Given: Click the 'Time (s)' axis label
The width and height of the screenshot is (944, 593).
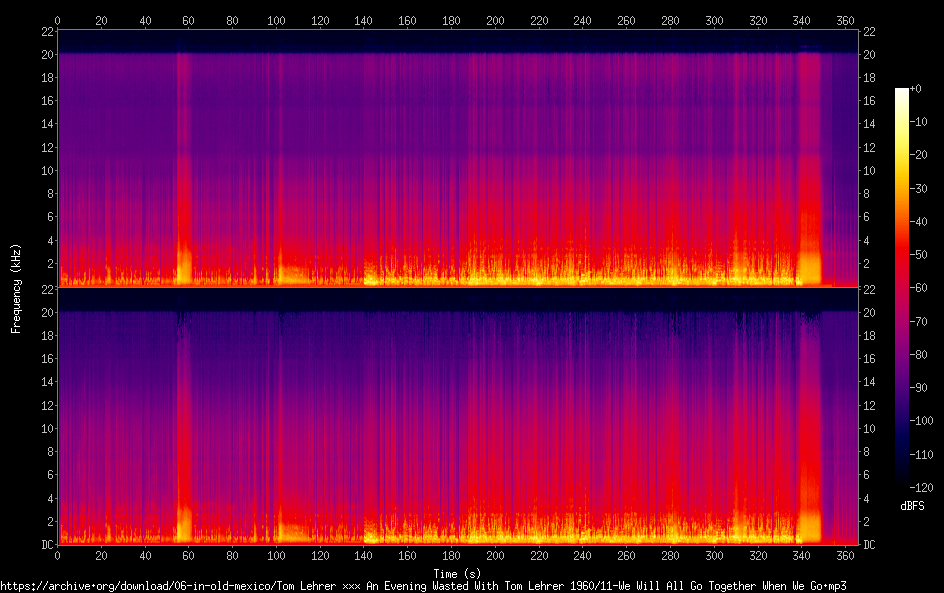Looking at the screenshot, I should point(457,573).
